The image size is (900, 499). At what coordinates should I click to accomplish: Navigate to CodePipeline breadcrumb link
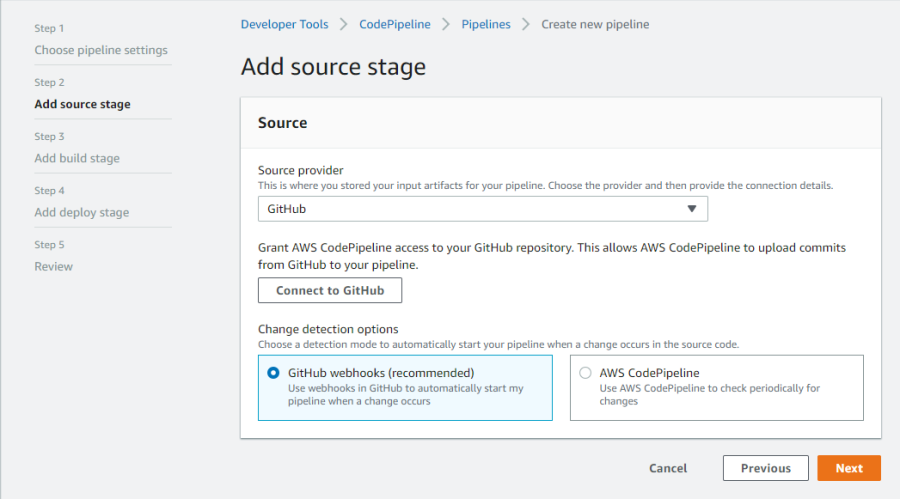(x=395, y=24)
